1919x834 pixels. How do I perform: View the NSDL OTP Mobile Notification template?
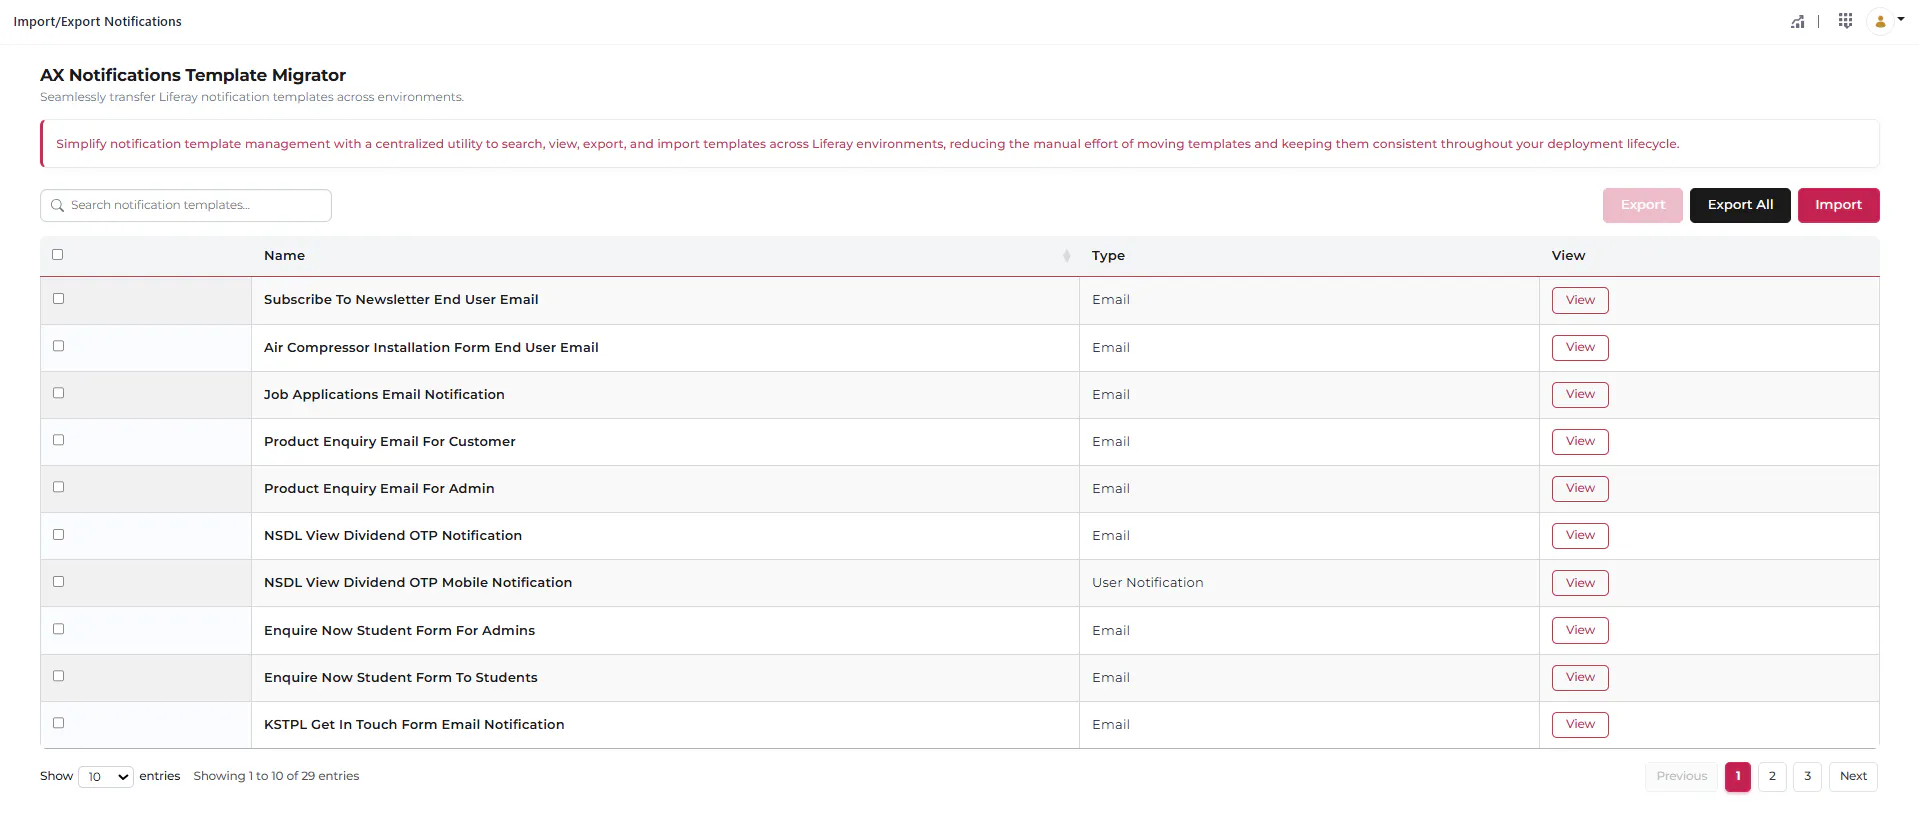pyautogui.click(x=1580, y=583)
